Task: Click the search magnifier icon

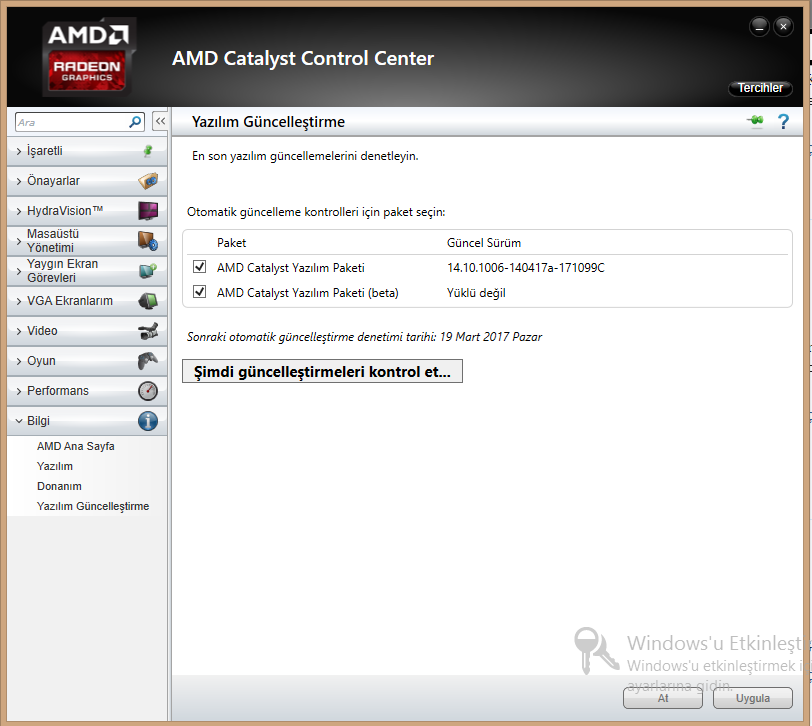Action: coord(135,122)
